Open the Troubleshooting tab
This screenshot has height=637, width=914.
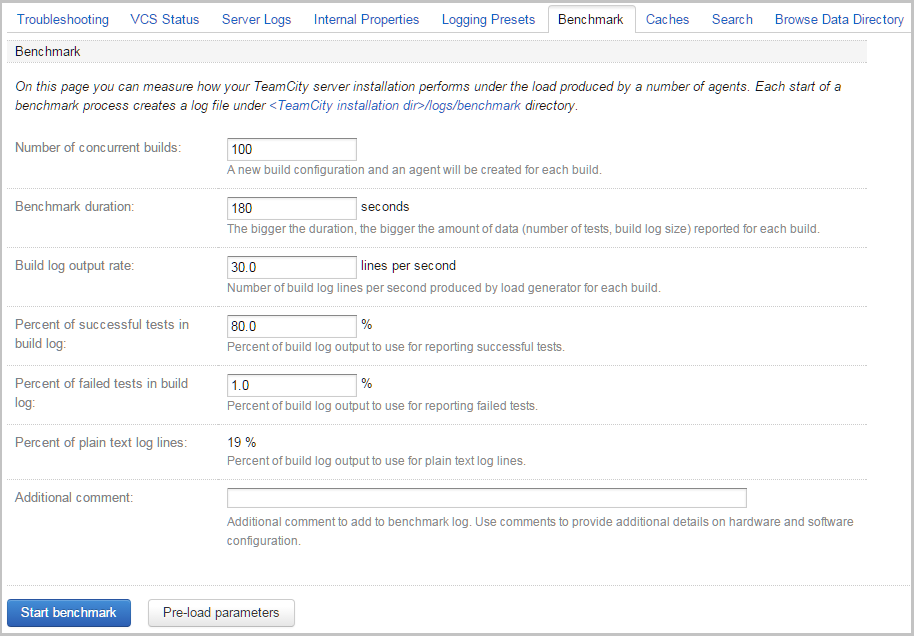(62, 20)
